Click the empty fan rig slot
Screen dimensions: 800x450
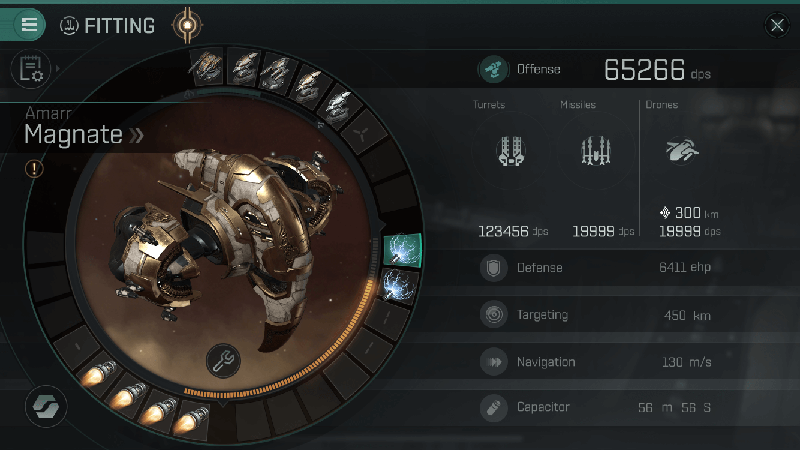pyautogui.click(x=363, y=135)
